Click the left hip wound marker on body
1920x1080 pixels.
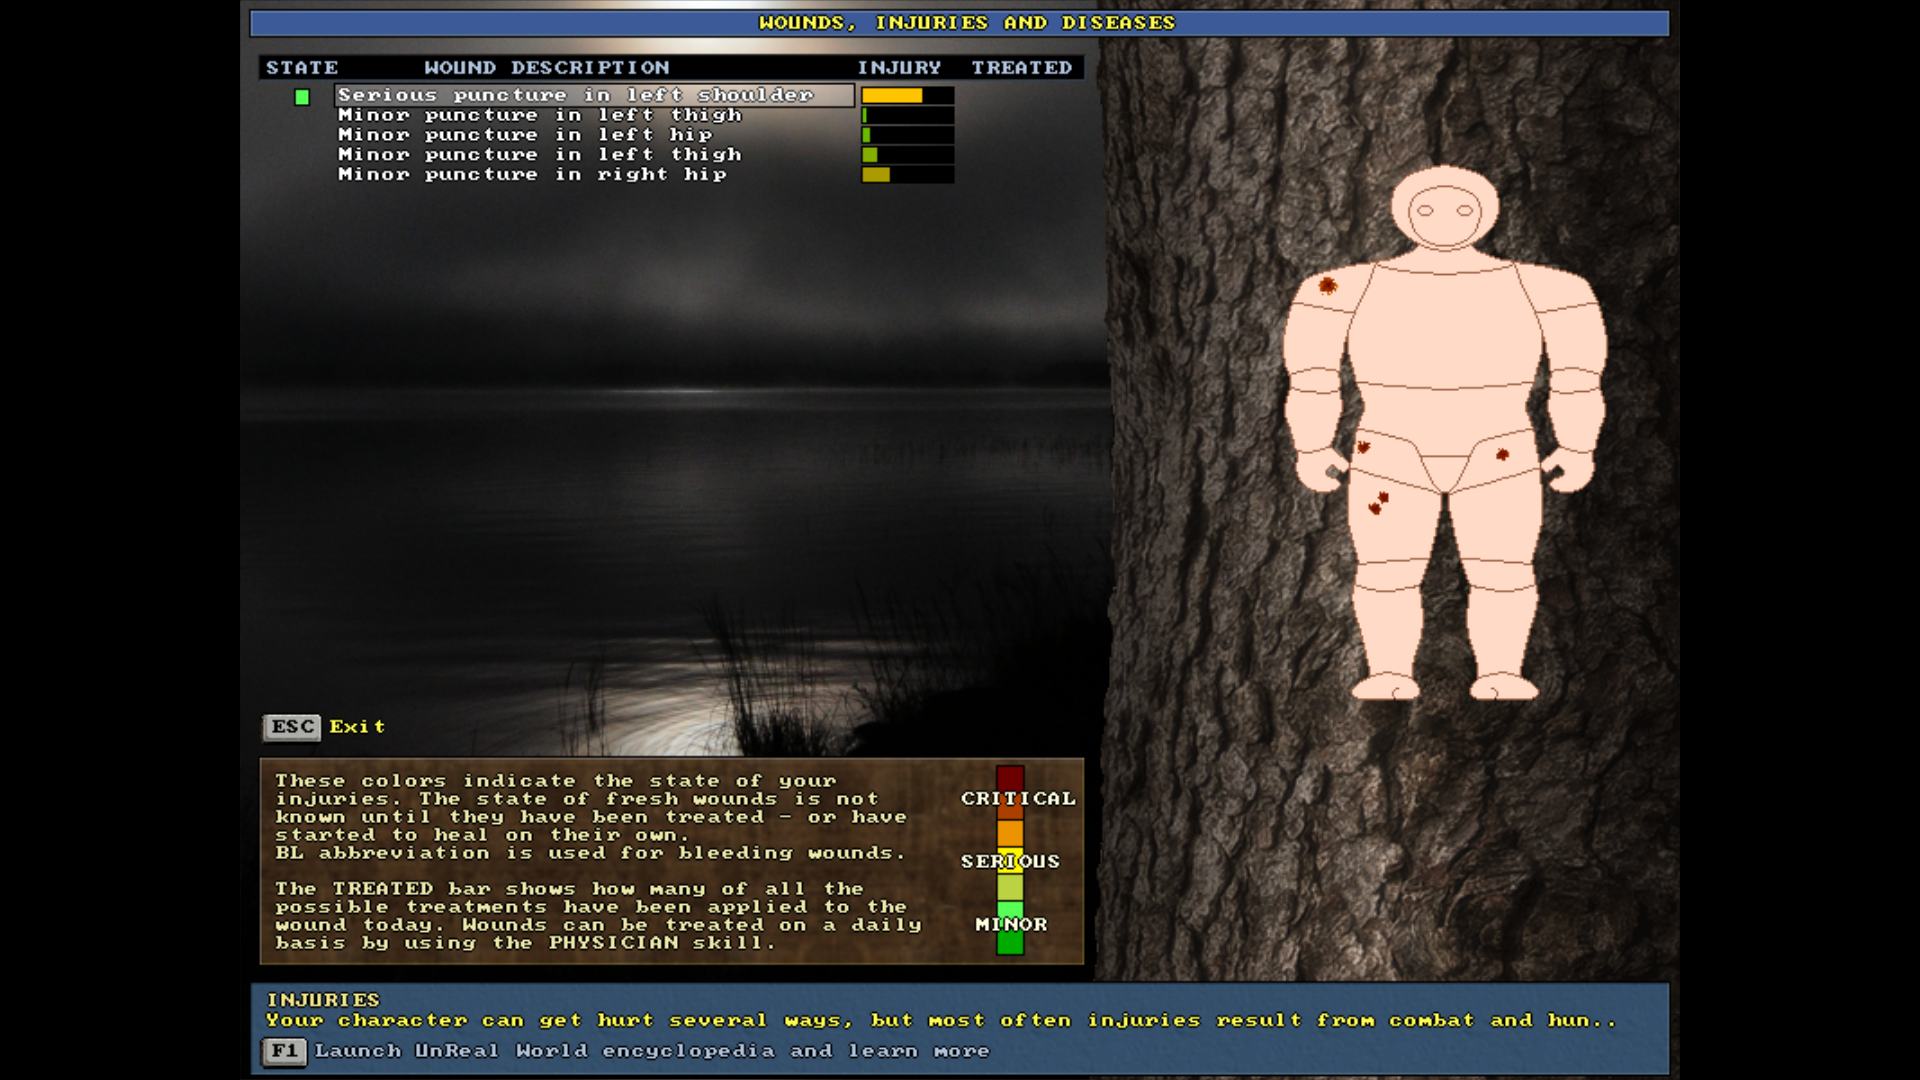click(x=1363, y=447)
